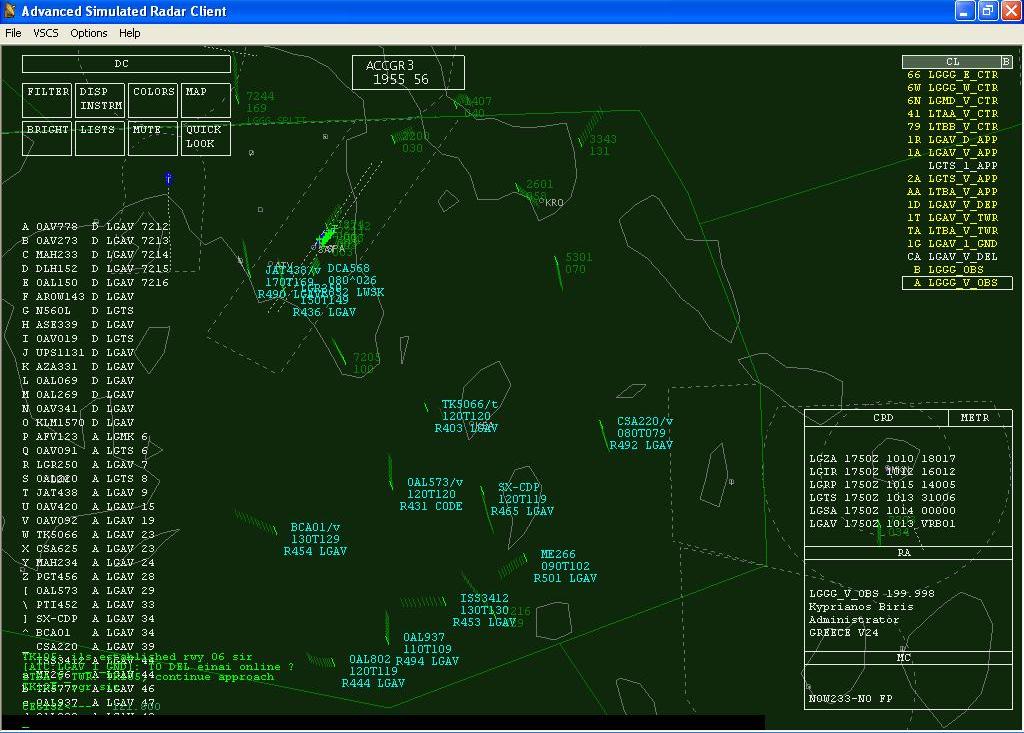The height and width of the screenshot is (733, 1024).
Task: Select arrival strip PGT456 in list
Action: (x=88, y=577)
